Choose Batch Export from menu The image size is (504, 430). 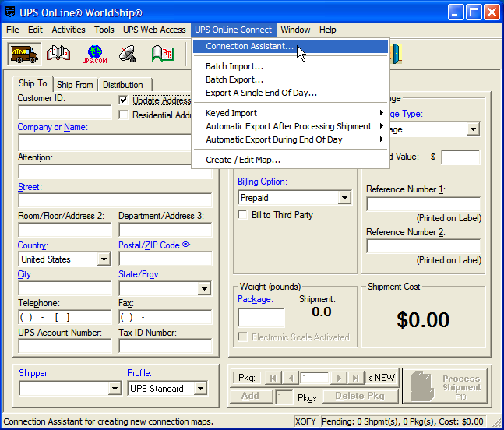[x=290, y=80]
